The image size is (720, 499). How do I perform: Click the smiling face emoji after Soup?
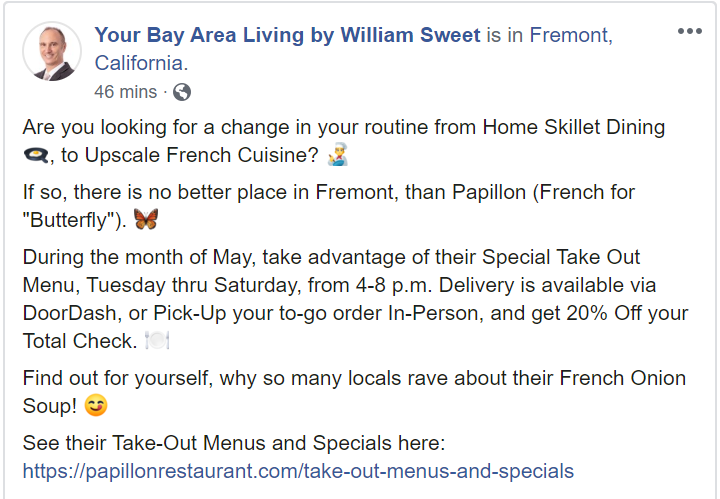point(95,406)
